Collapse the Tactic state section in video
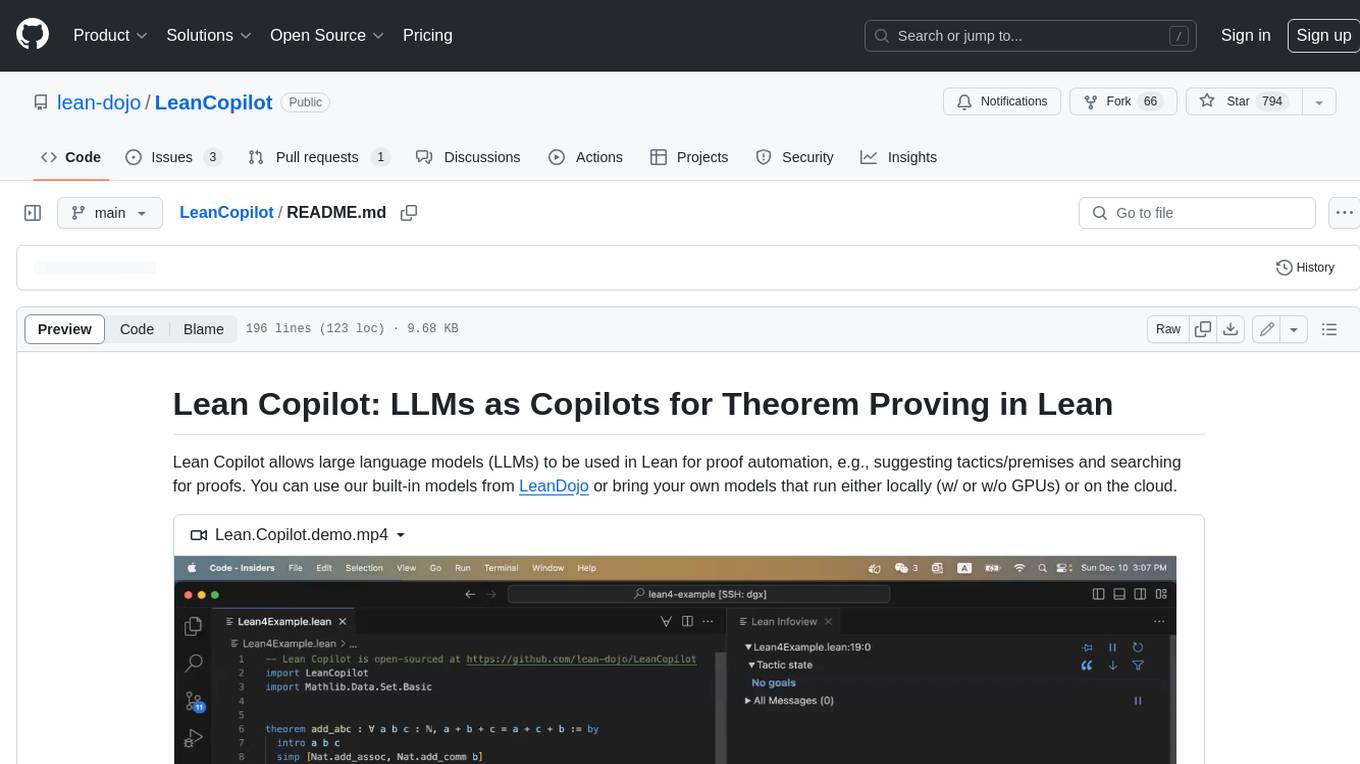This screenshot has width=1360, height=764. point(781,665)
